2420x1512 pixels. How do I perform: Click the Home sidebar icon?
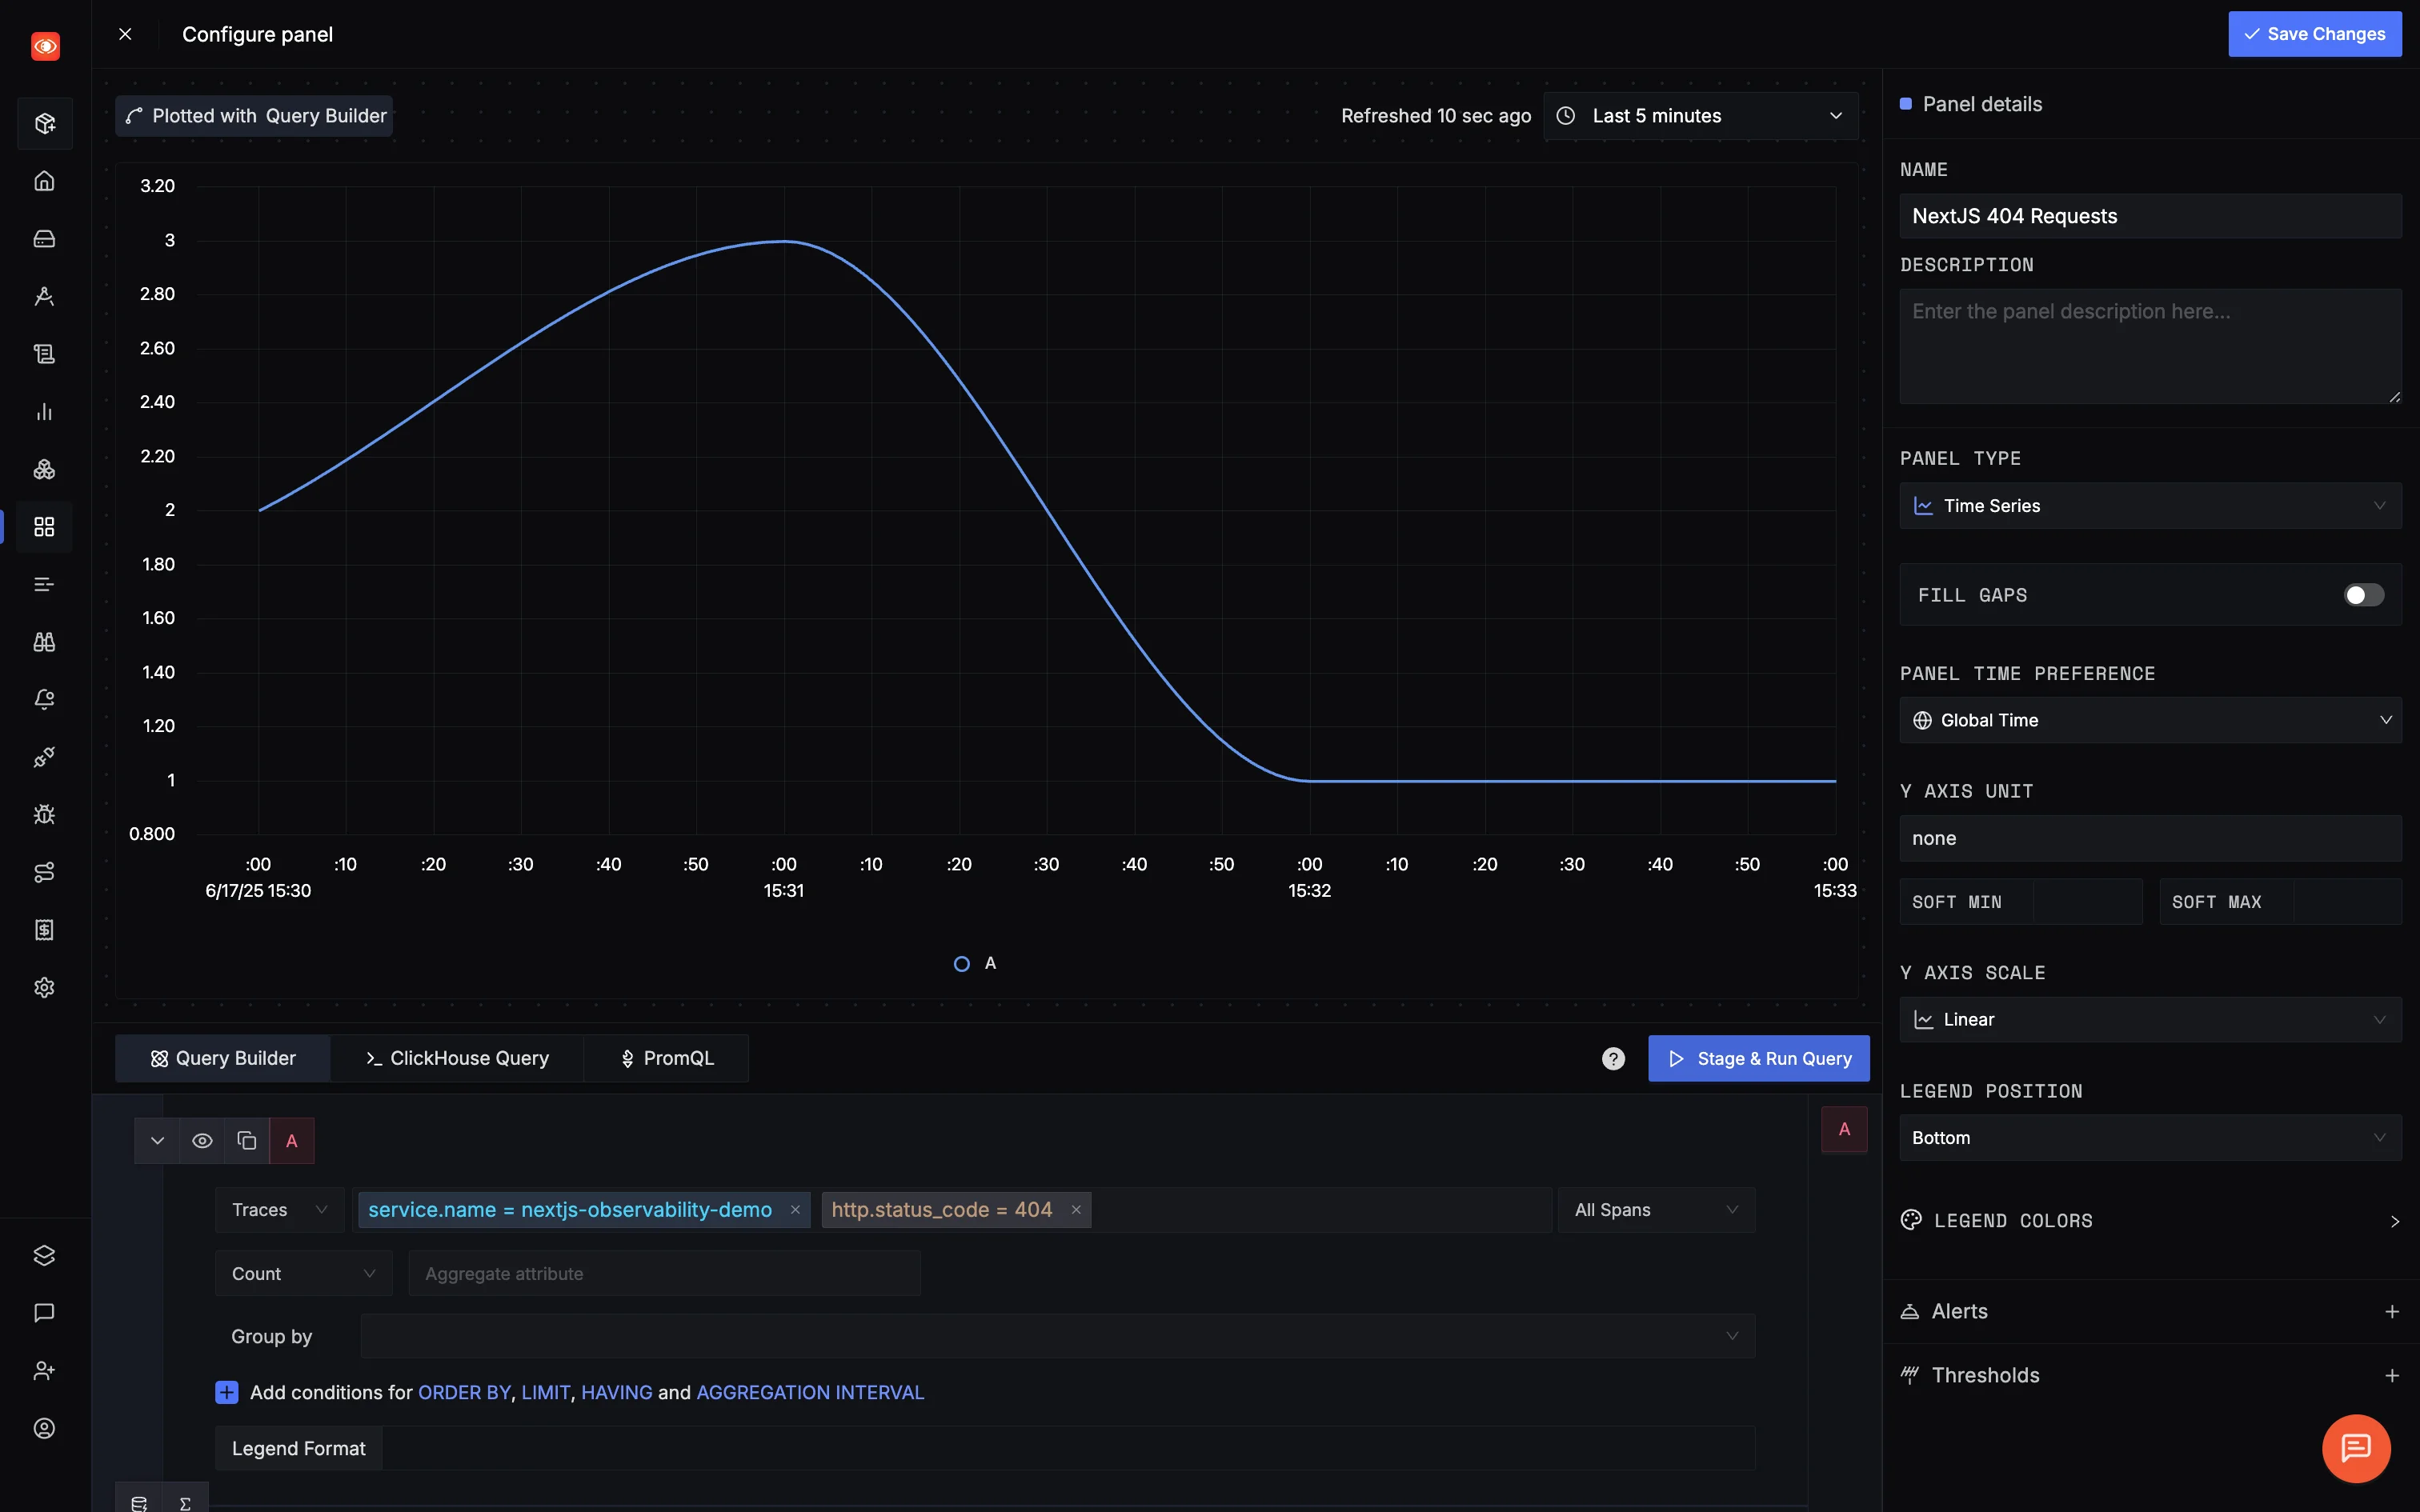point(44,181)
